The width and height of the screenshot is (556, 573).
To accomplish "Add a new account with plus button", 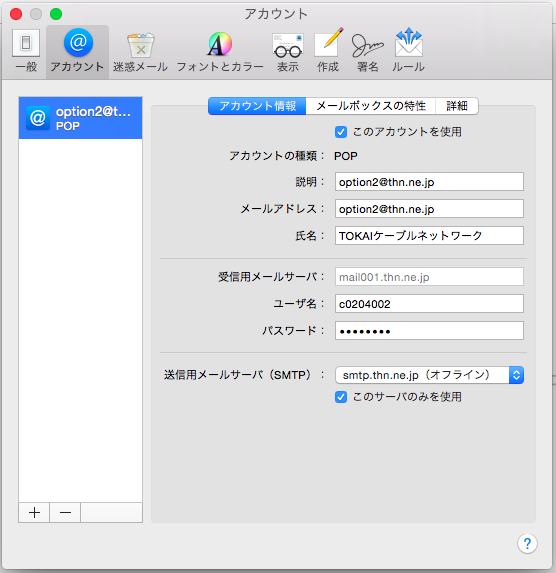I will 34,512.
